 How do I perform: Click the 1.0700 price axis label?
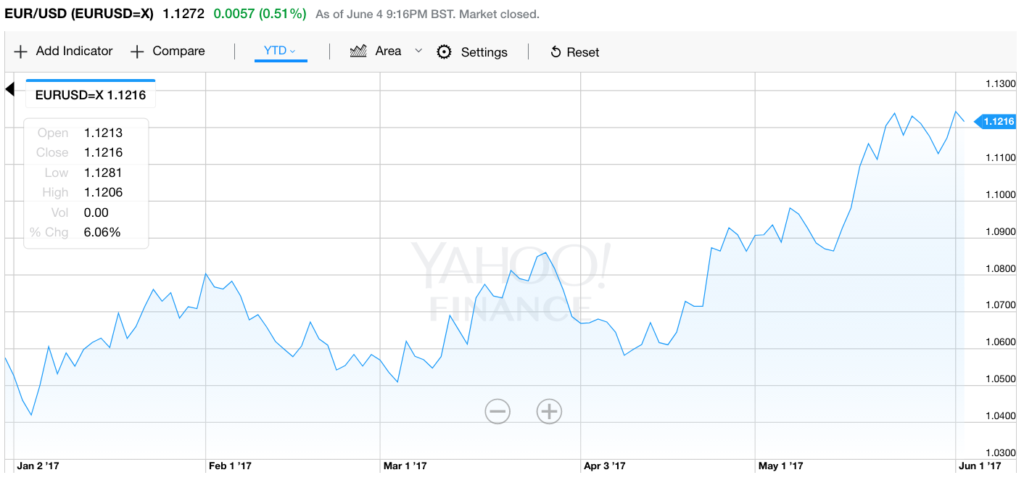tap(999, 305)
